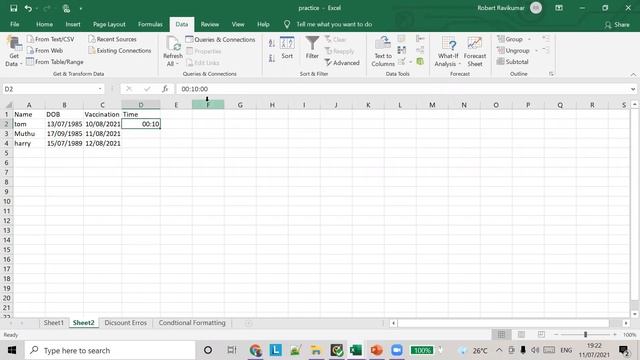Open the Sort dialog

287,48
